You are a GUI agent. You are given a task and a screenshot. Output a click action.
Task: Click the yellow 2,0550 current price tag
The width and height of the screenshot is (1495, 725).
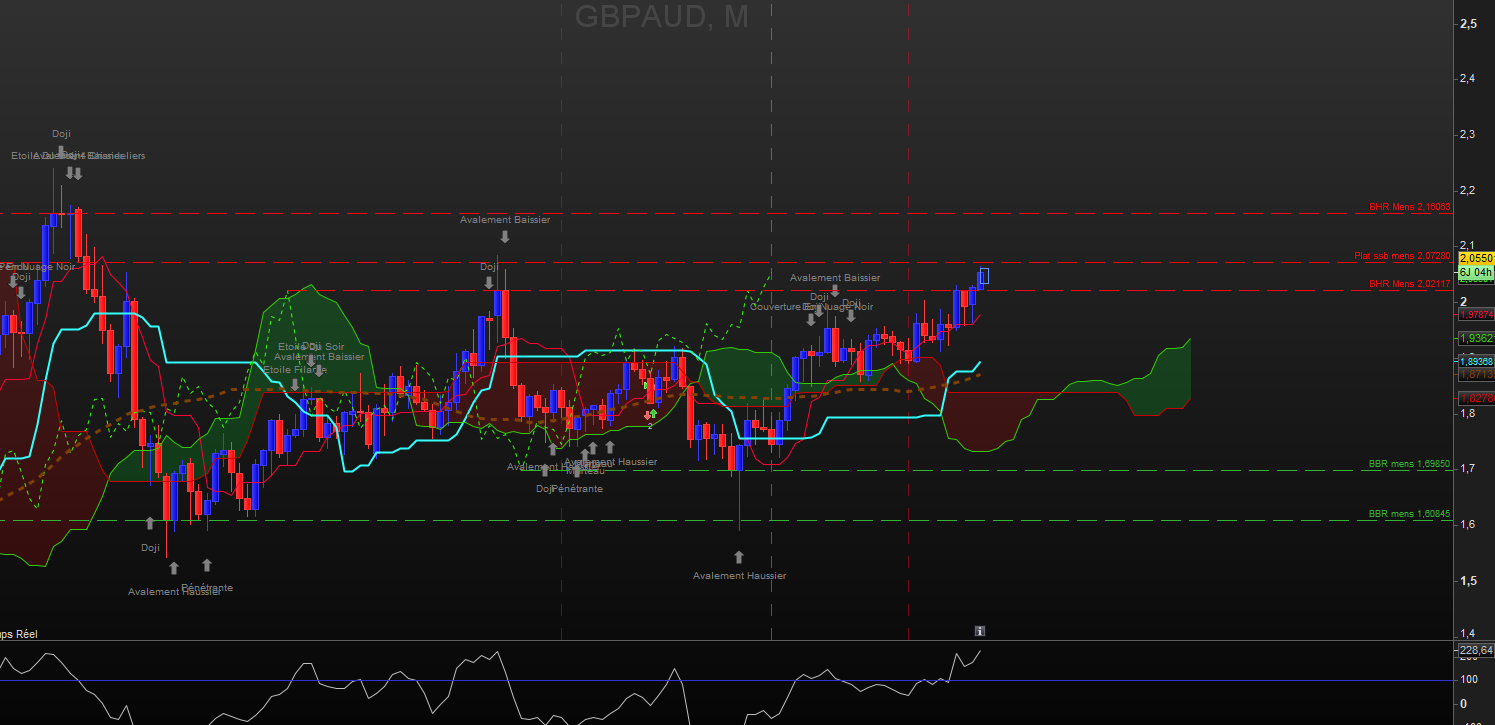(x=1474, y=258)
